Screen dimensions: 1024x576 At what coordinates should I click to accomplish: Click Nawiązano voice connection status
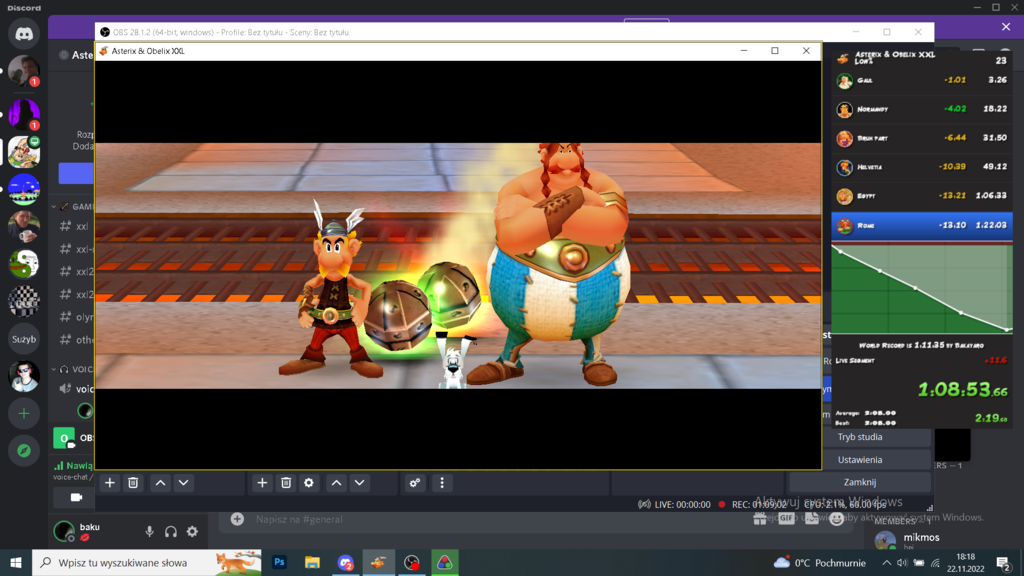(73, 466)
